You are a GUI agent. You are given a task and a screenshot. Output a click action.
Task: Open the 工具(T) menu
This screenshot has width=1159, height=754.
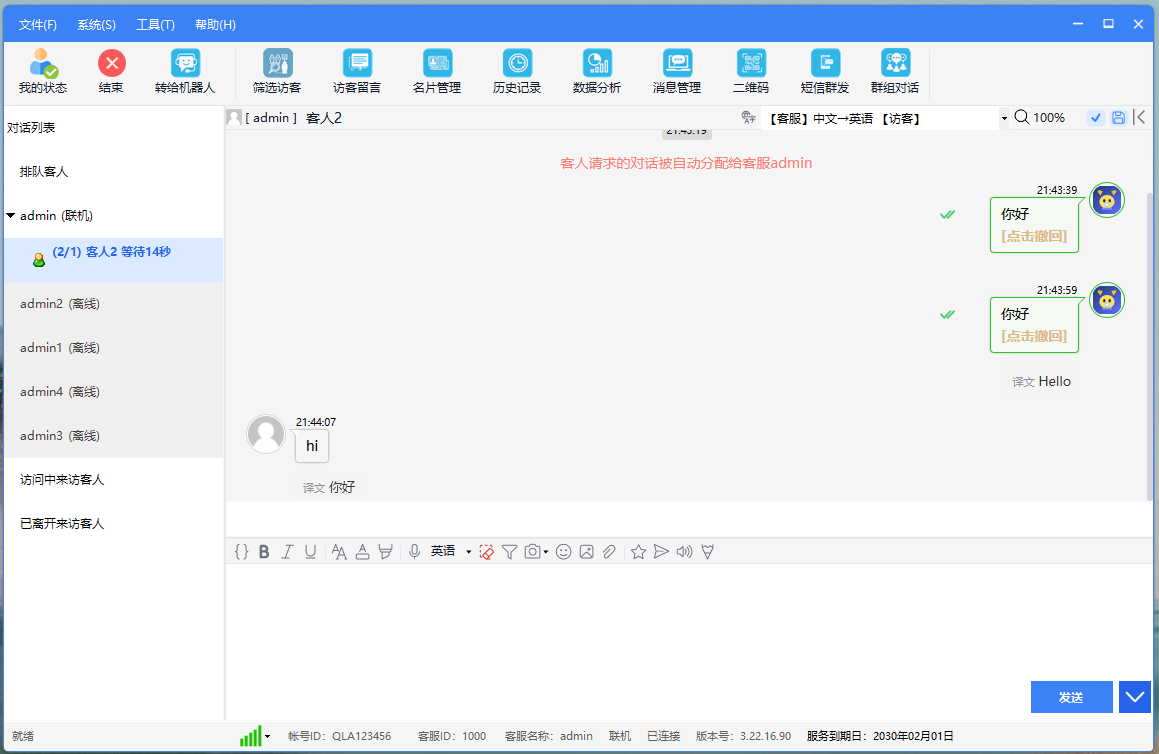pos(155,24)
